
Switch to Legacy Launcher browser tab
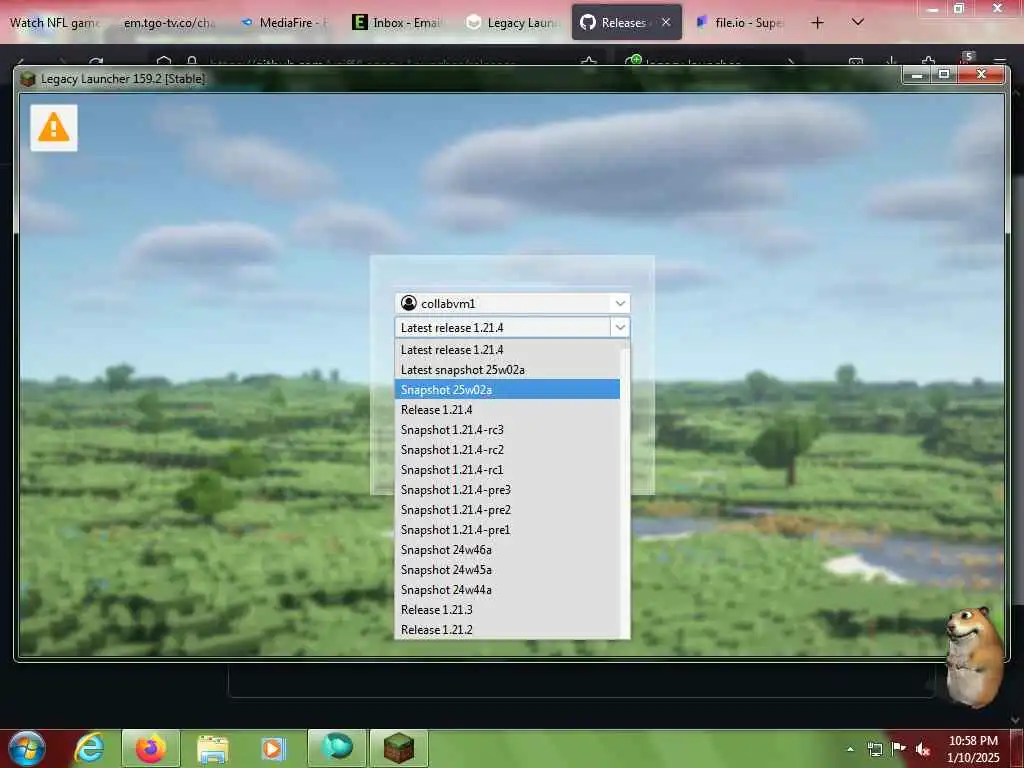(x=513, y=23)
